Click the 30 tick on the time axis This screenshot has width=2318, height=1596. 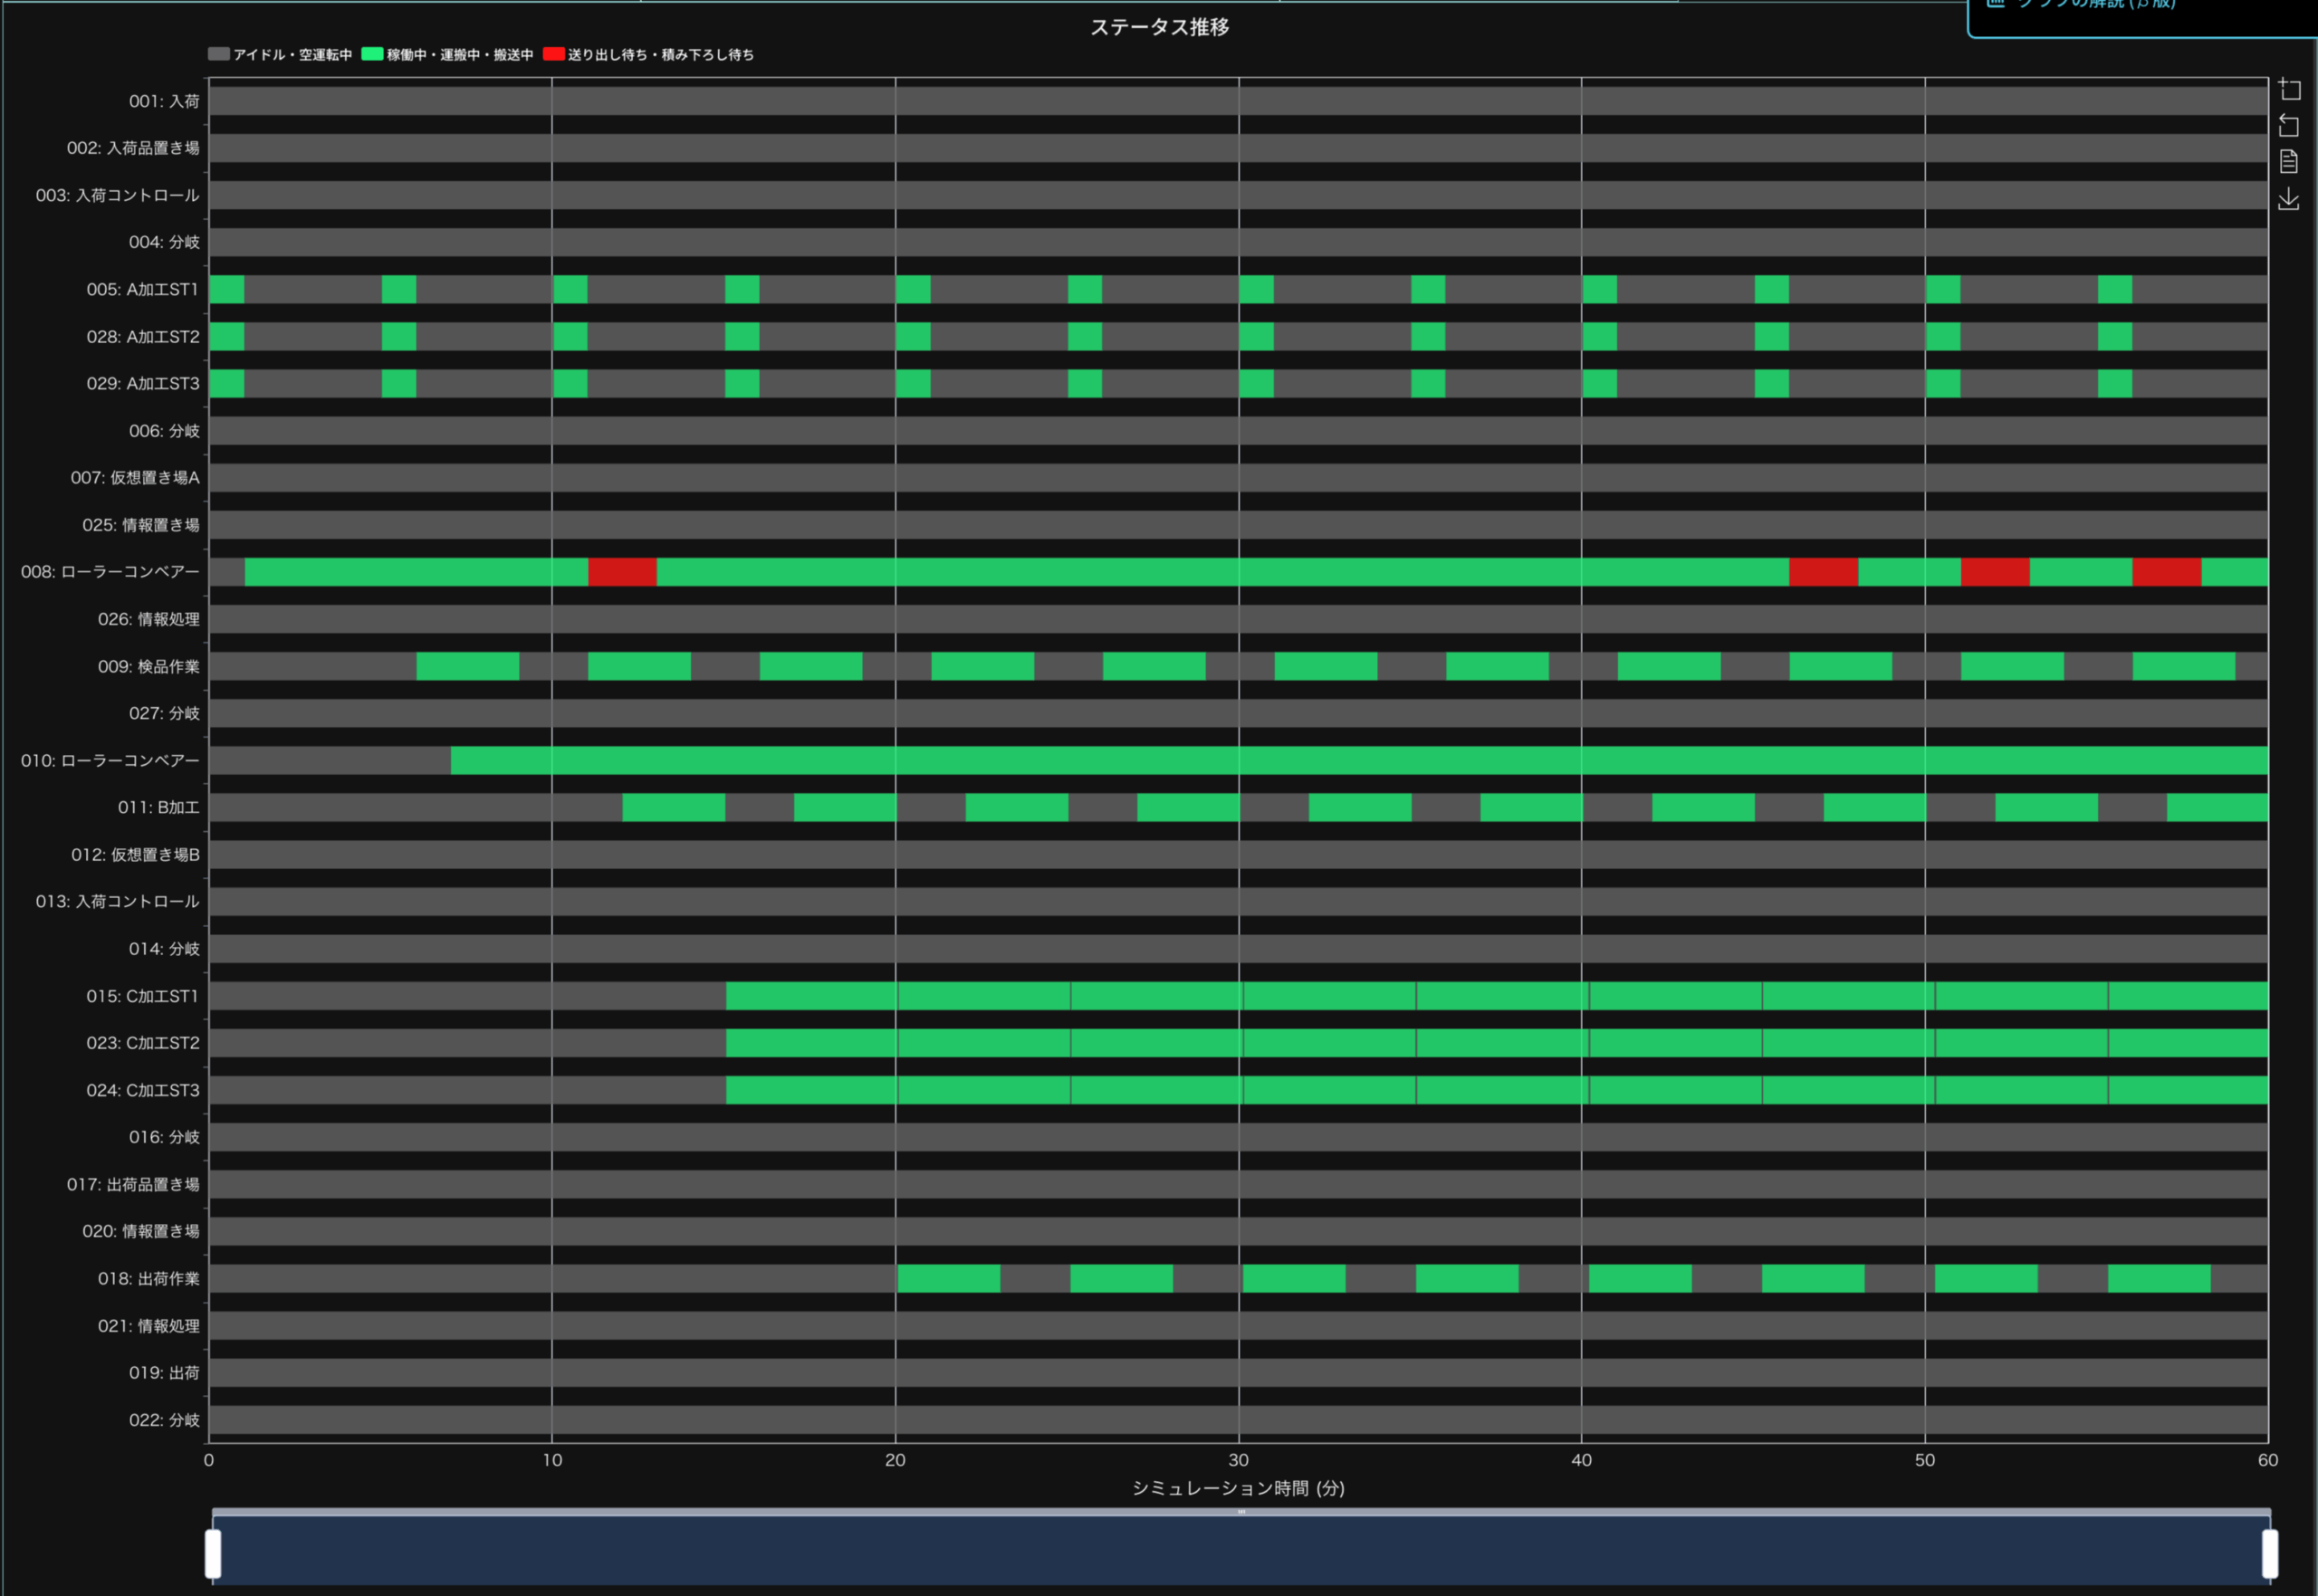point(1238,1460)
